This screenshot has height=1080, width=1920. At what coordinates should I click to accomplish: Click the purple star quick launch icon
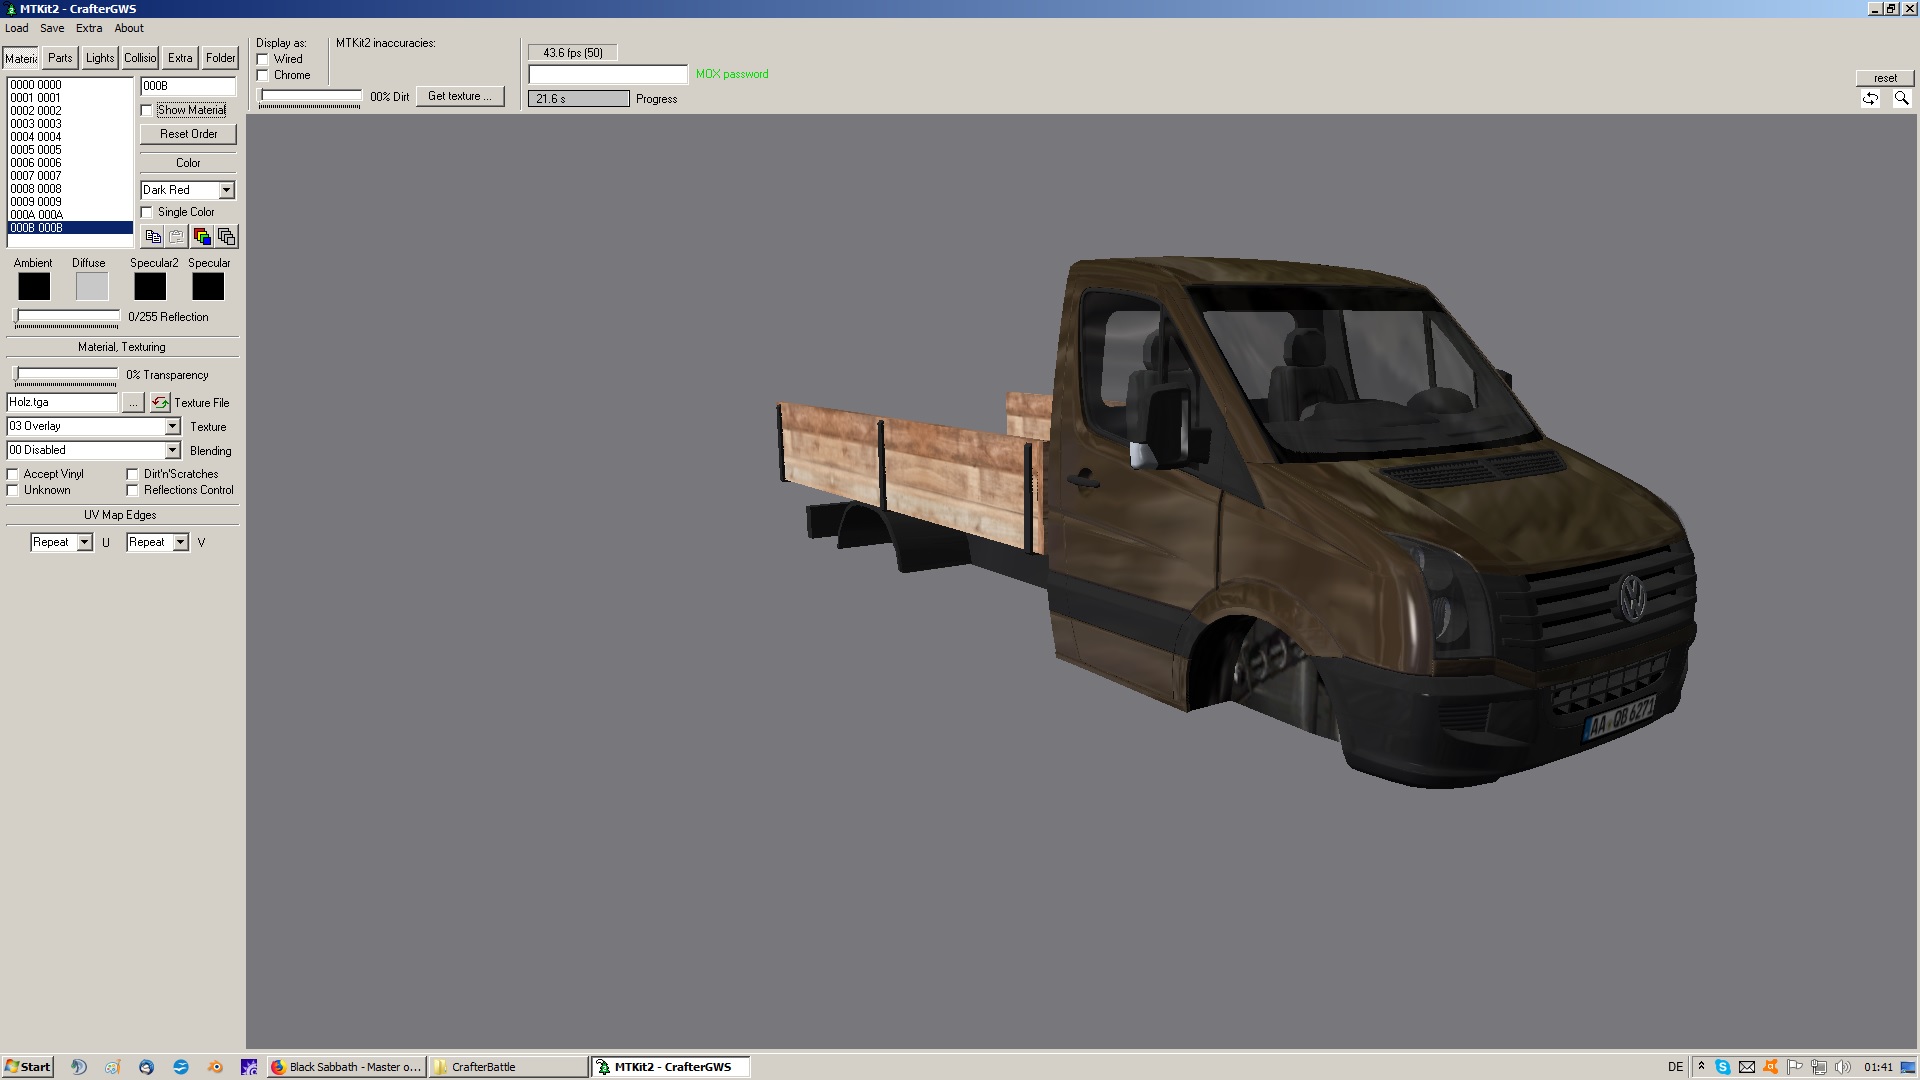249,1067
